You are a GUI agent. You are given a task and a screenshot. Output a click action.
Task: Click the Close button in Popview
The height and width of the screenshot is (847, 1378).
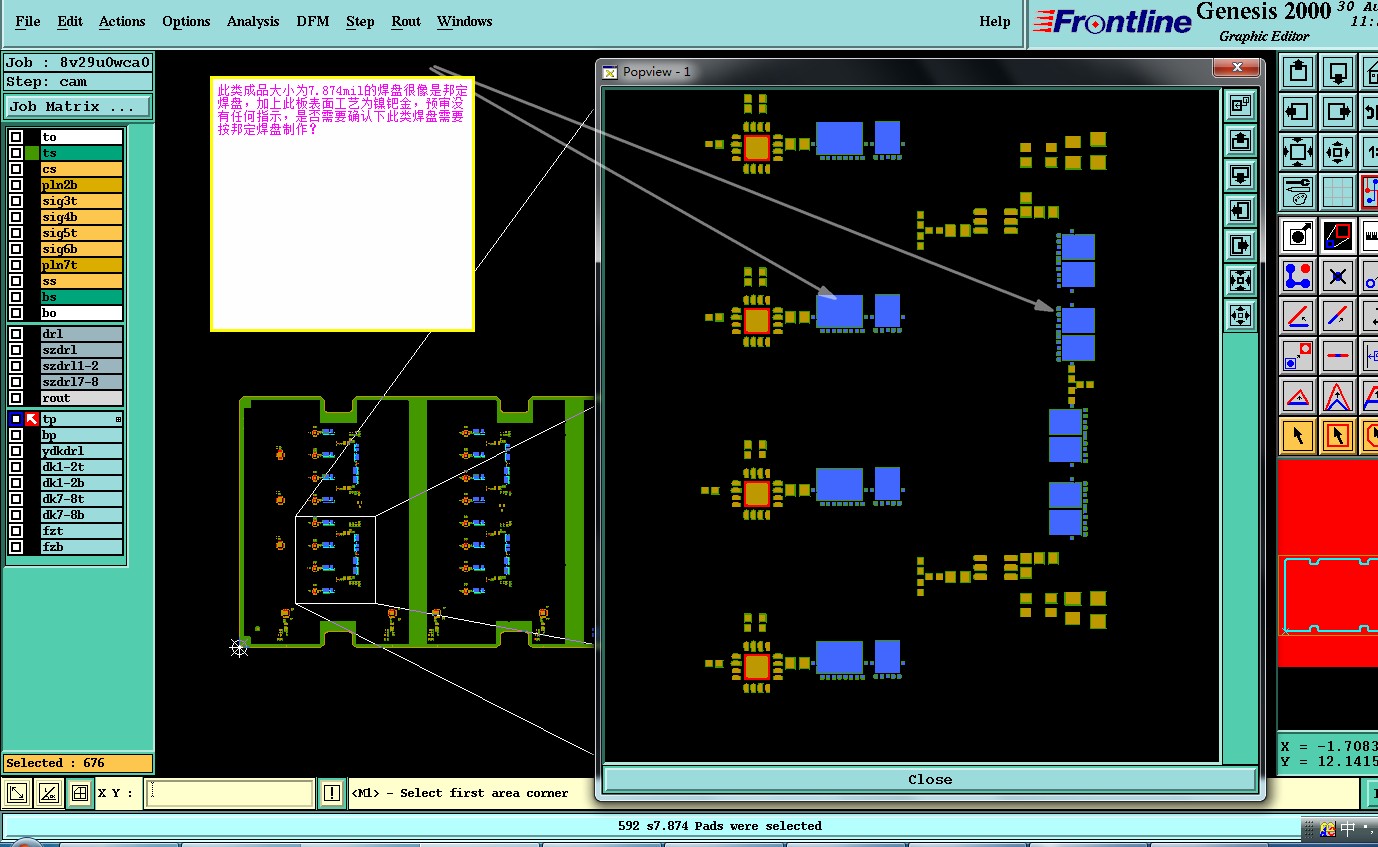point(930,779)
